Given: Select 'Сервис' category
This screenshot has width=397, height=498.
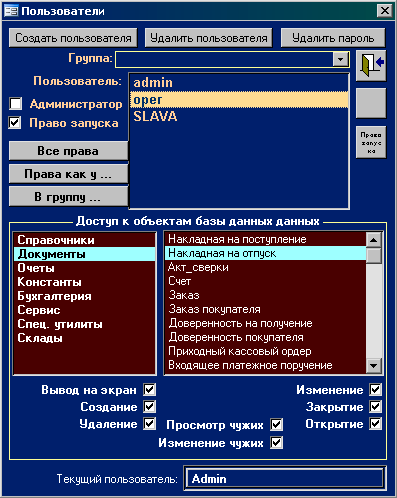Looking at the screenshot, I should click(84, 310).
